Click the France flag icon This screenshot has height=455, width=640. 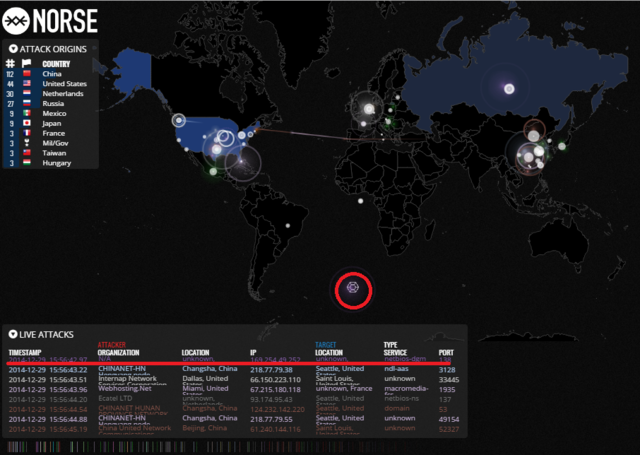27,133
